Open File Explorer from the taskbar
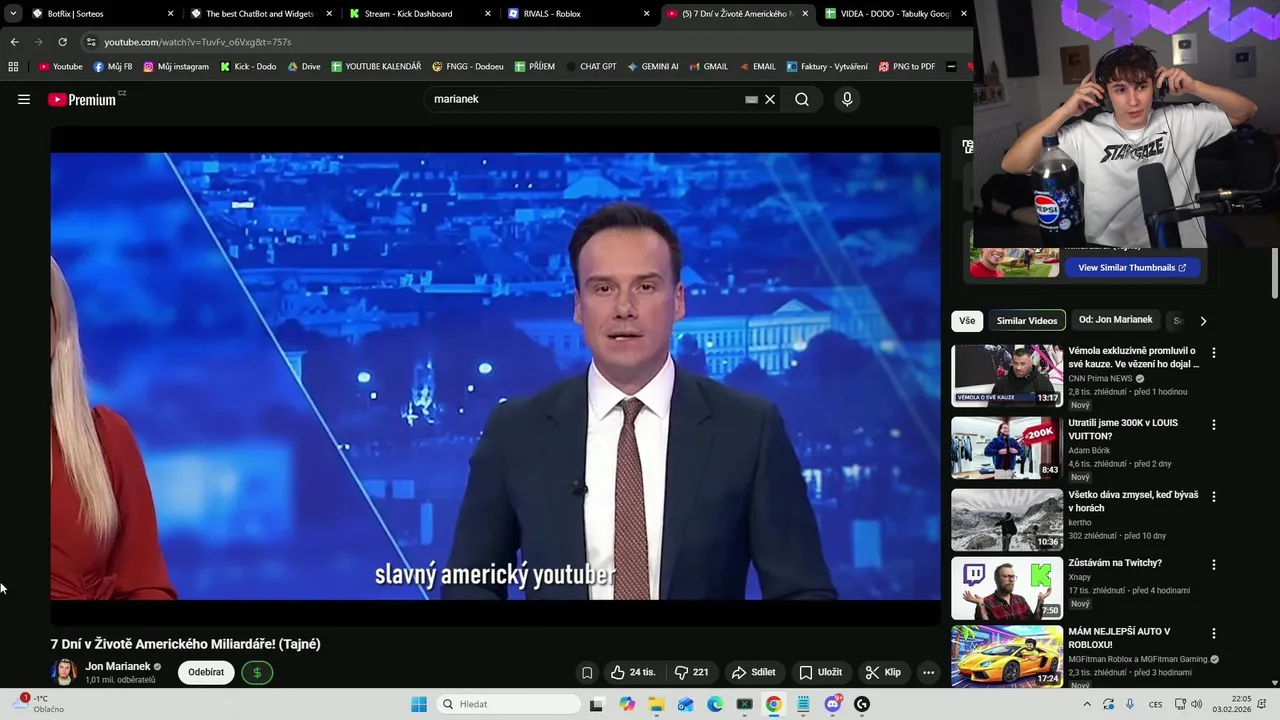Image resolution: width=1280 pixels, height=720 pixels. pyautogui.click(x=656, y=704)
